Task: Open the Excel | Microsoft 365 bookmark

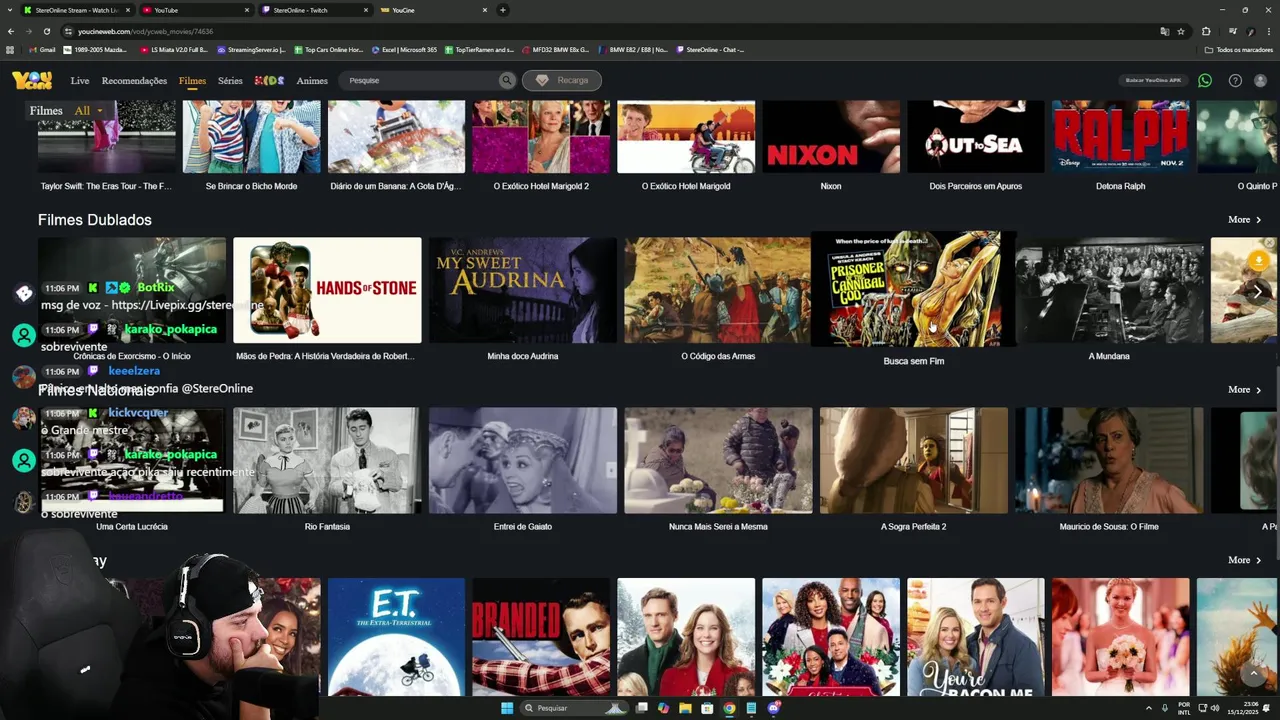Action: point(404,49)
